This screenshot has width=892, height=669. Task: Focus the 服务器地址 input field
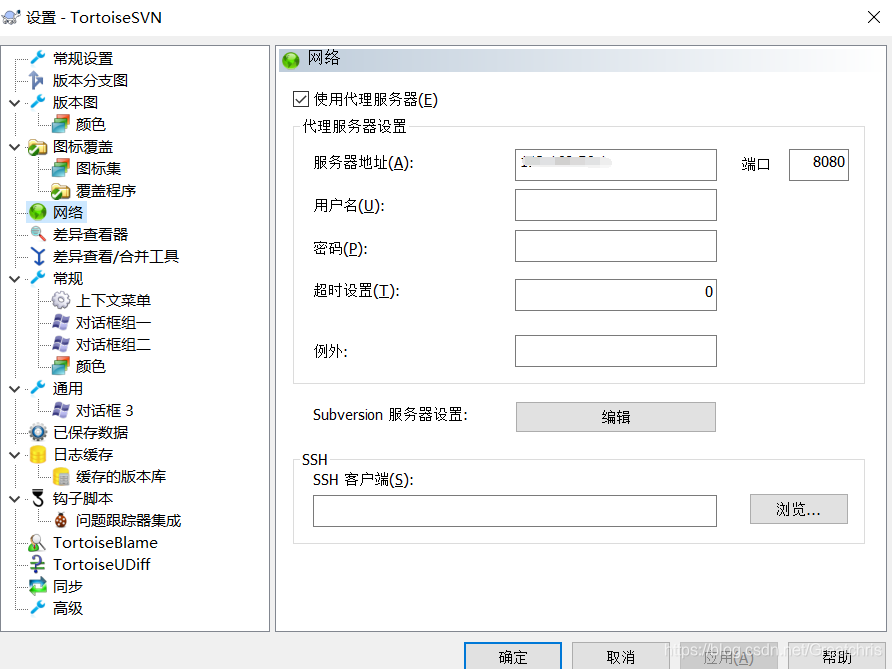pyautogui.click(x=616, y=164)
